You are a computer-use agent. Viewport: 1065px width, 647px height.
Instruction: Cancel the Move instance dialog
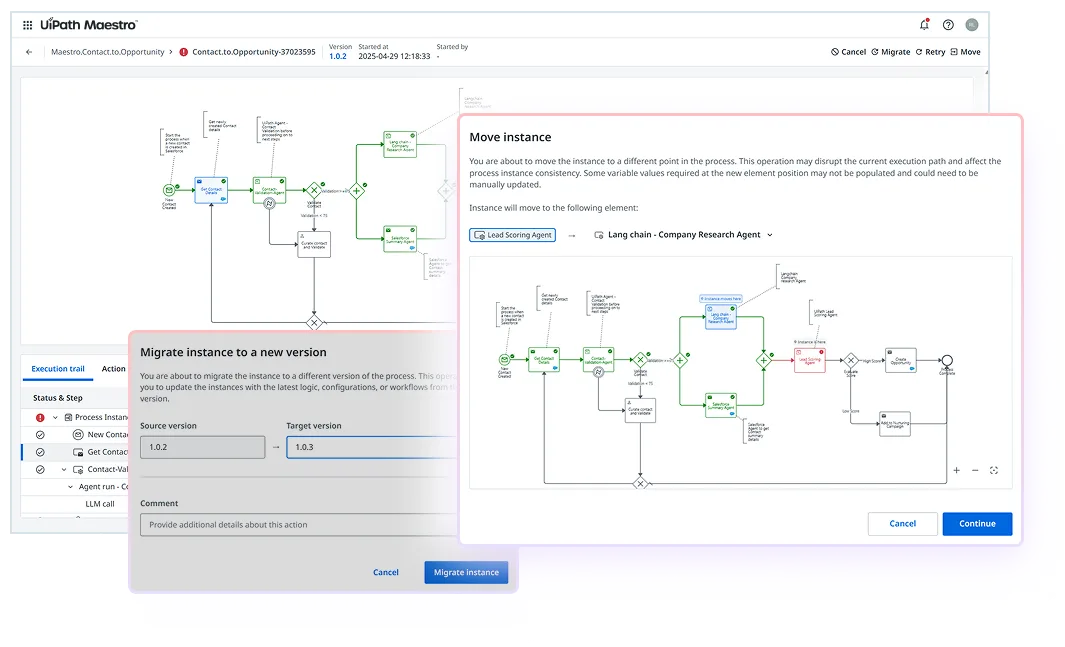903,523
